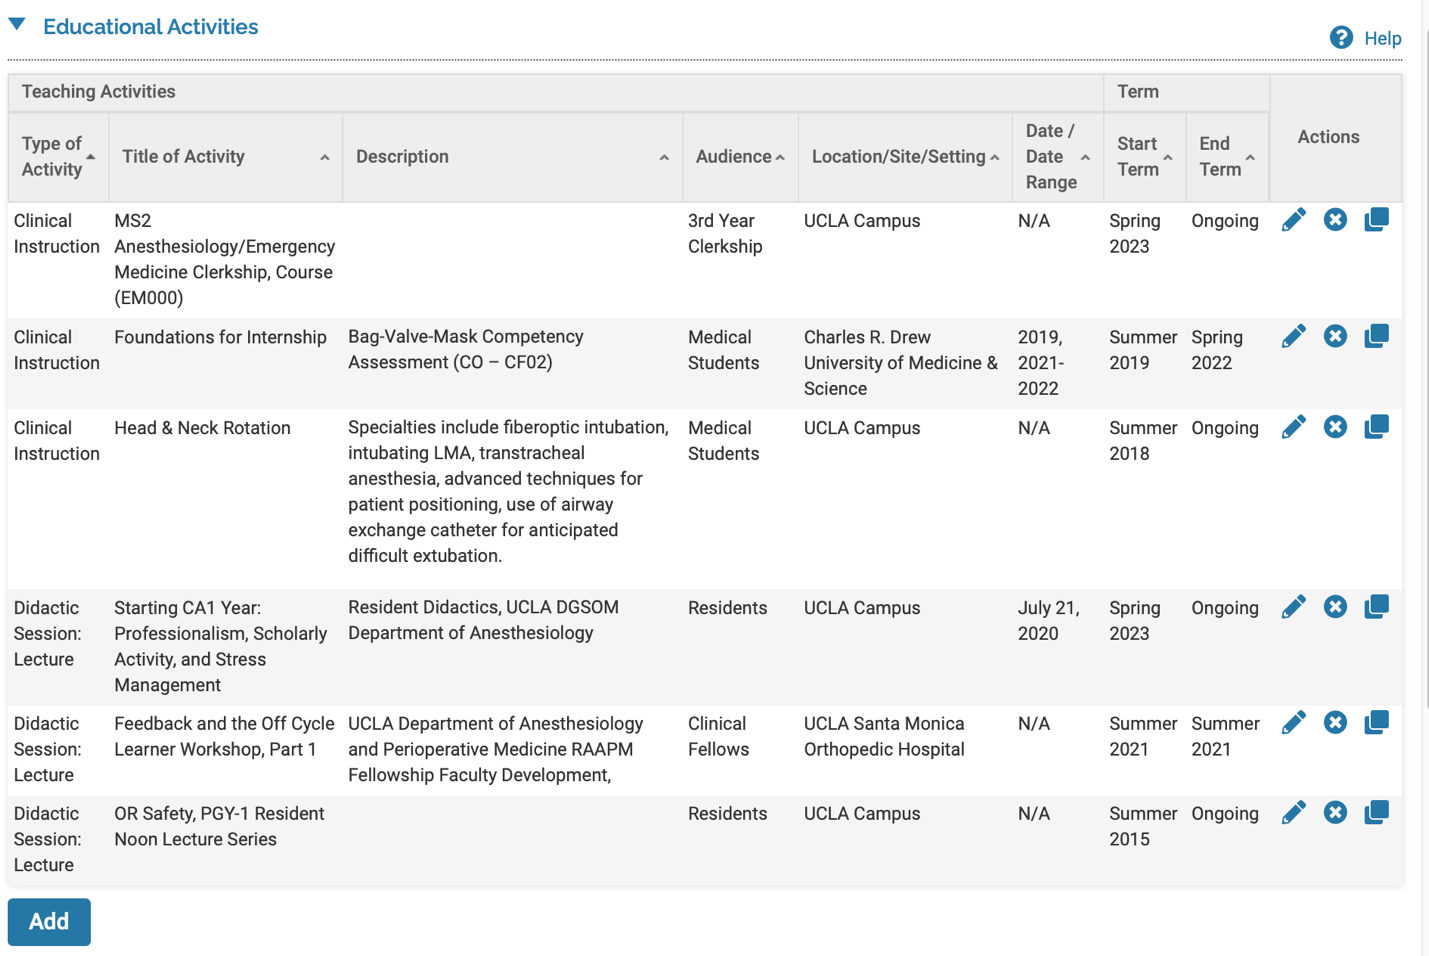This screenshot has height=956, width=1429.
Task: Delete the Starting CA1 Year lecture row
Action: point(1335,607)
